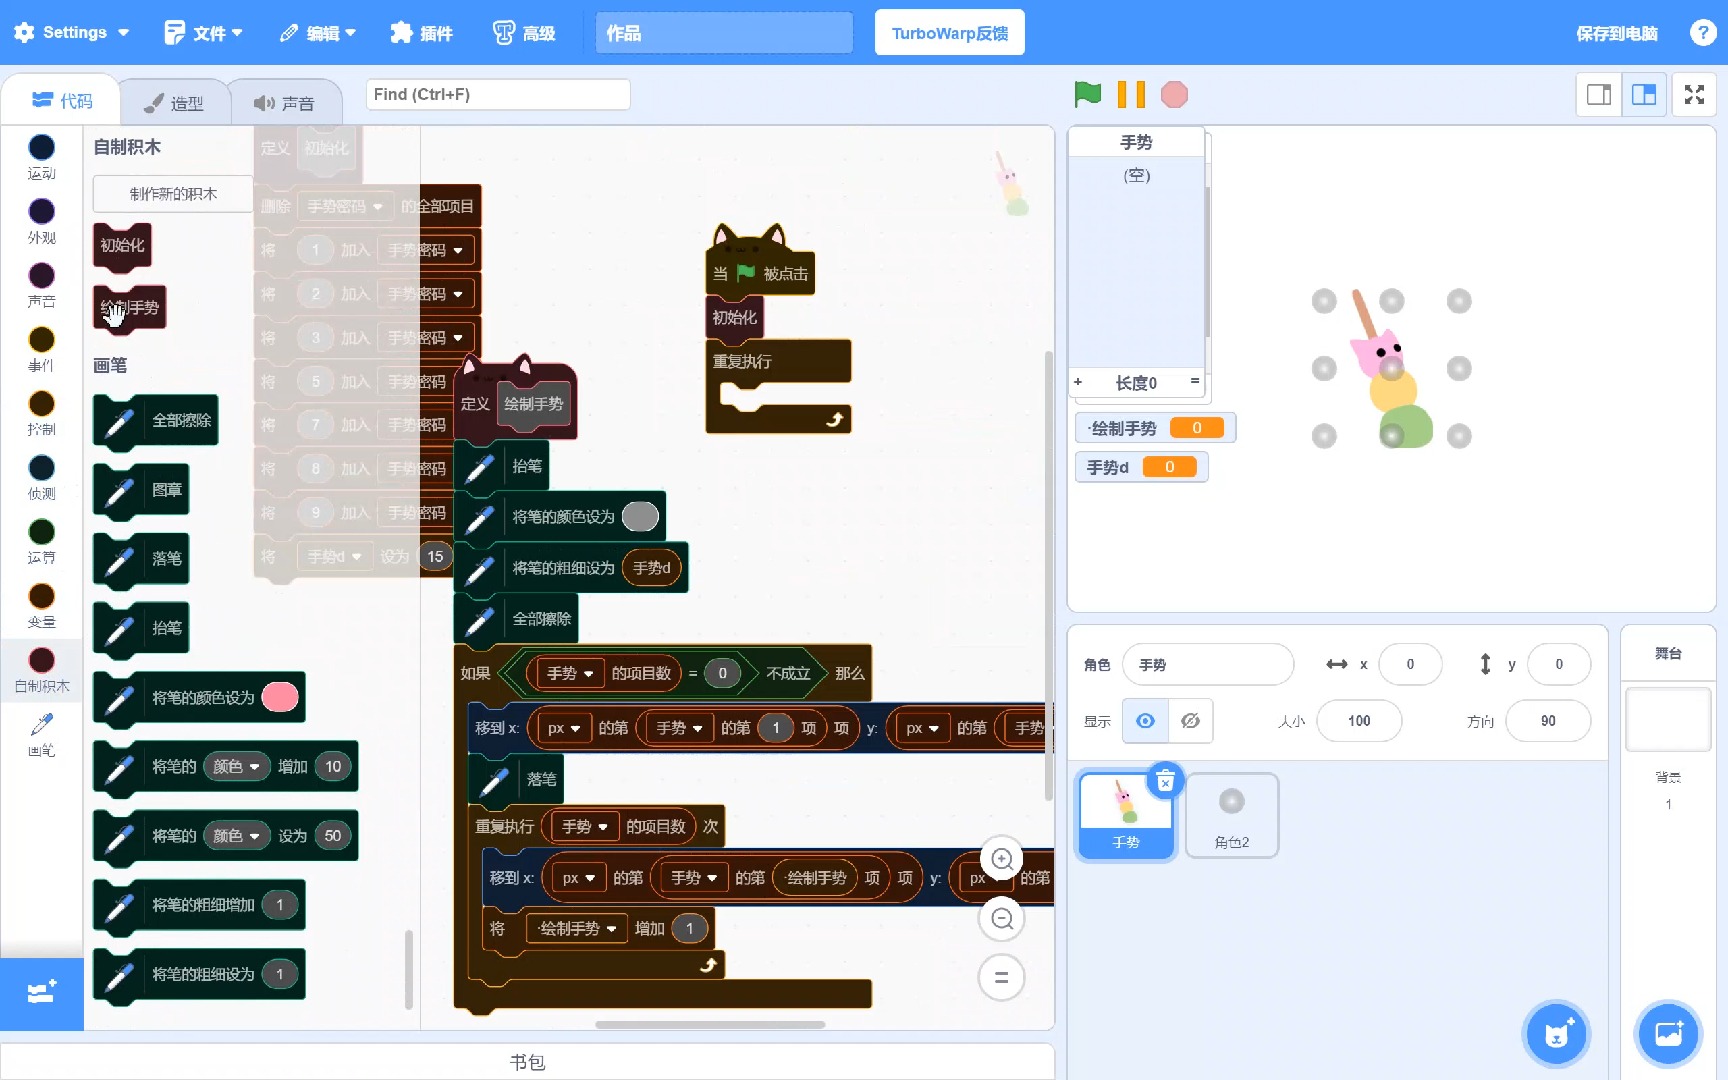Edit the sprite x position field

tap(1410, 664)
